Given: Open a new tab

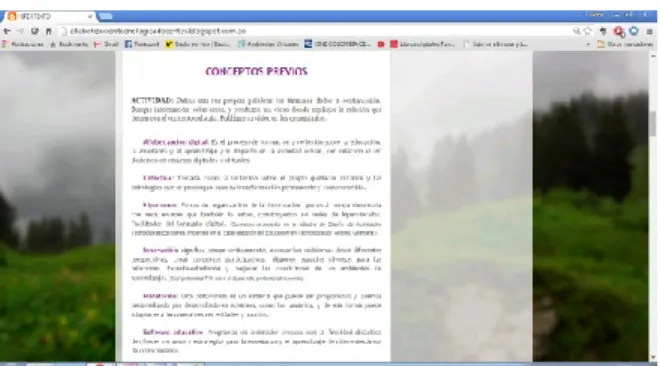Looking at the screenshot, I should coord(106,16).
